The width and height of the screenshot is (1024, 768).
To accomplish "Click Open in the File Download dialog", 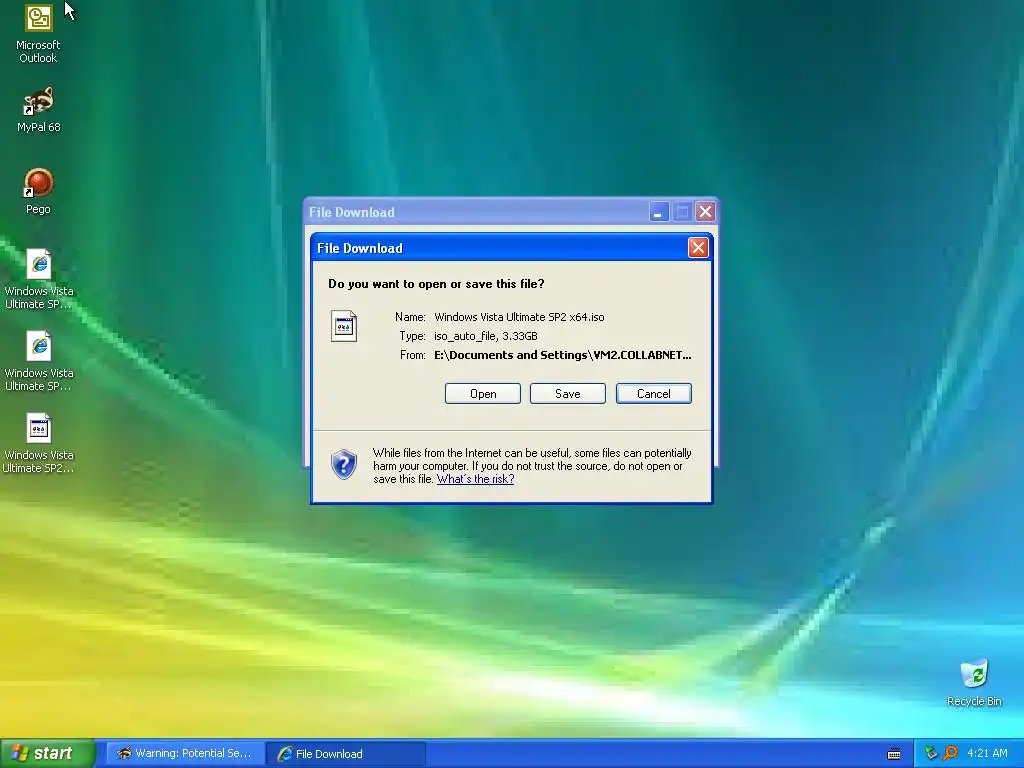I will click(483, 394).
